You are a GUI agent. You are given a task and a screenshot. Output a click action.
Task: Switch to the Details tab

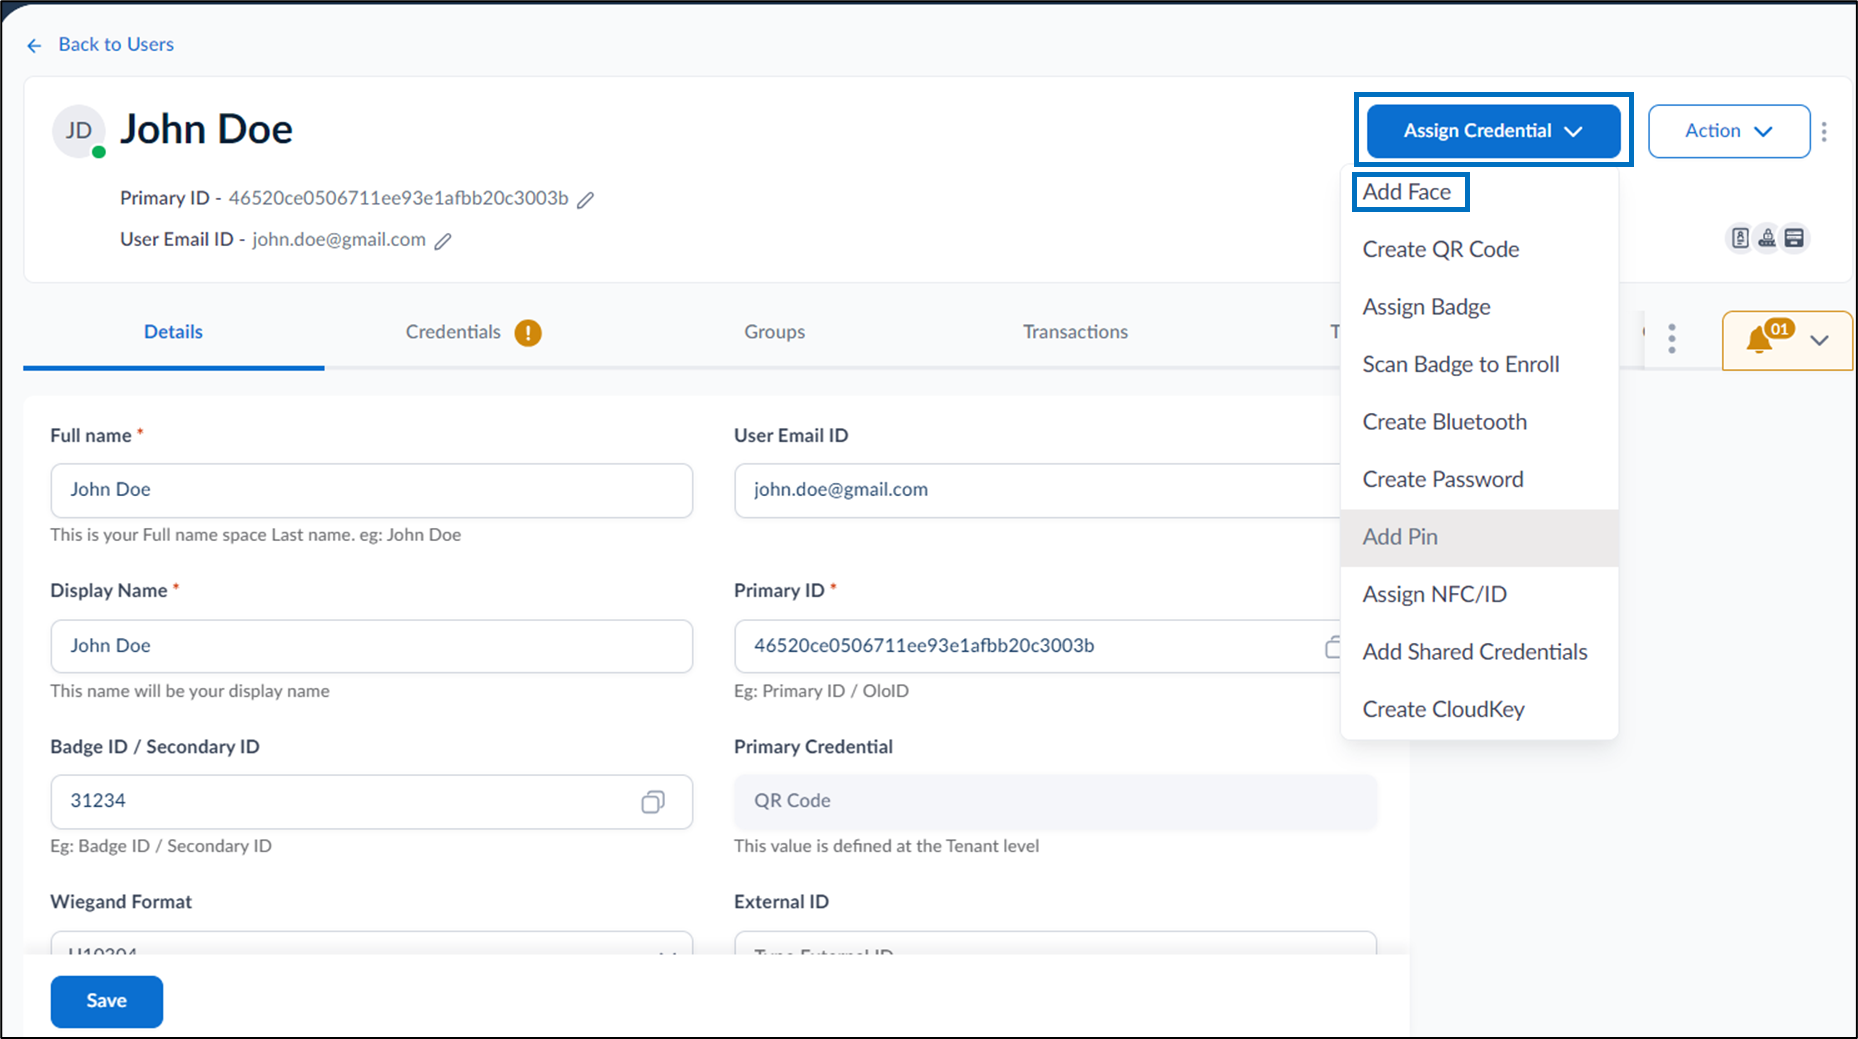click(x=173, y=332)
